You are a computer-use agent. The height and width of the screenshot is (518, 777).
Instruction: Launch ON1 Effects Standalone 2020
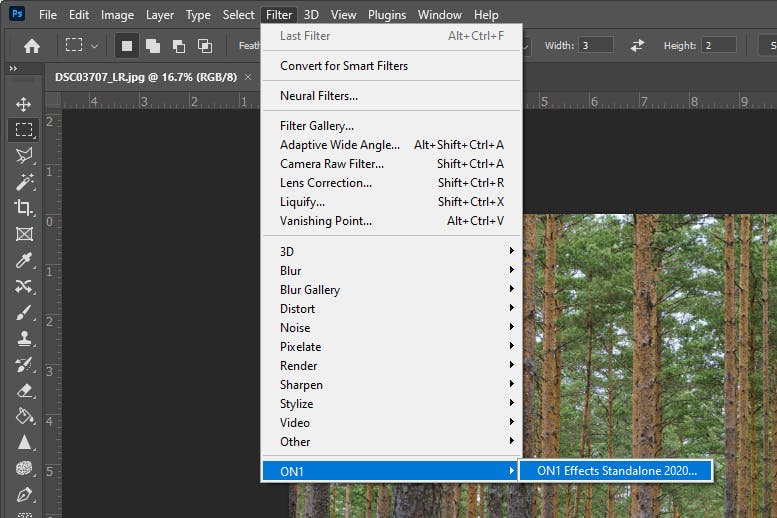(616, 470)
